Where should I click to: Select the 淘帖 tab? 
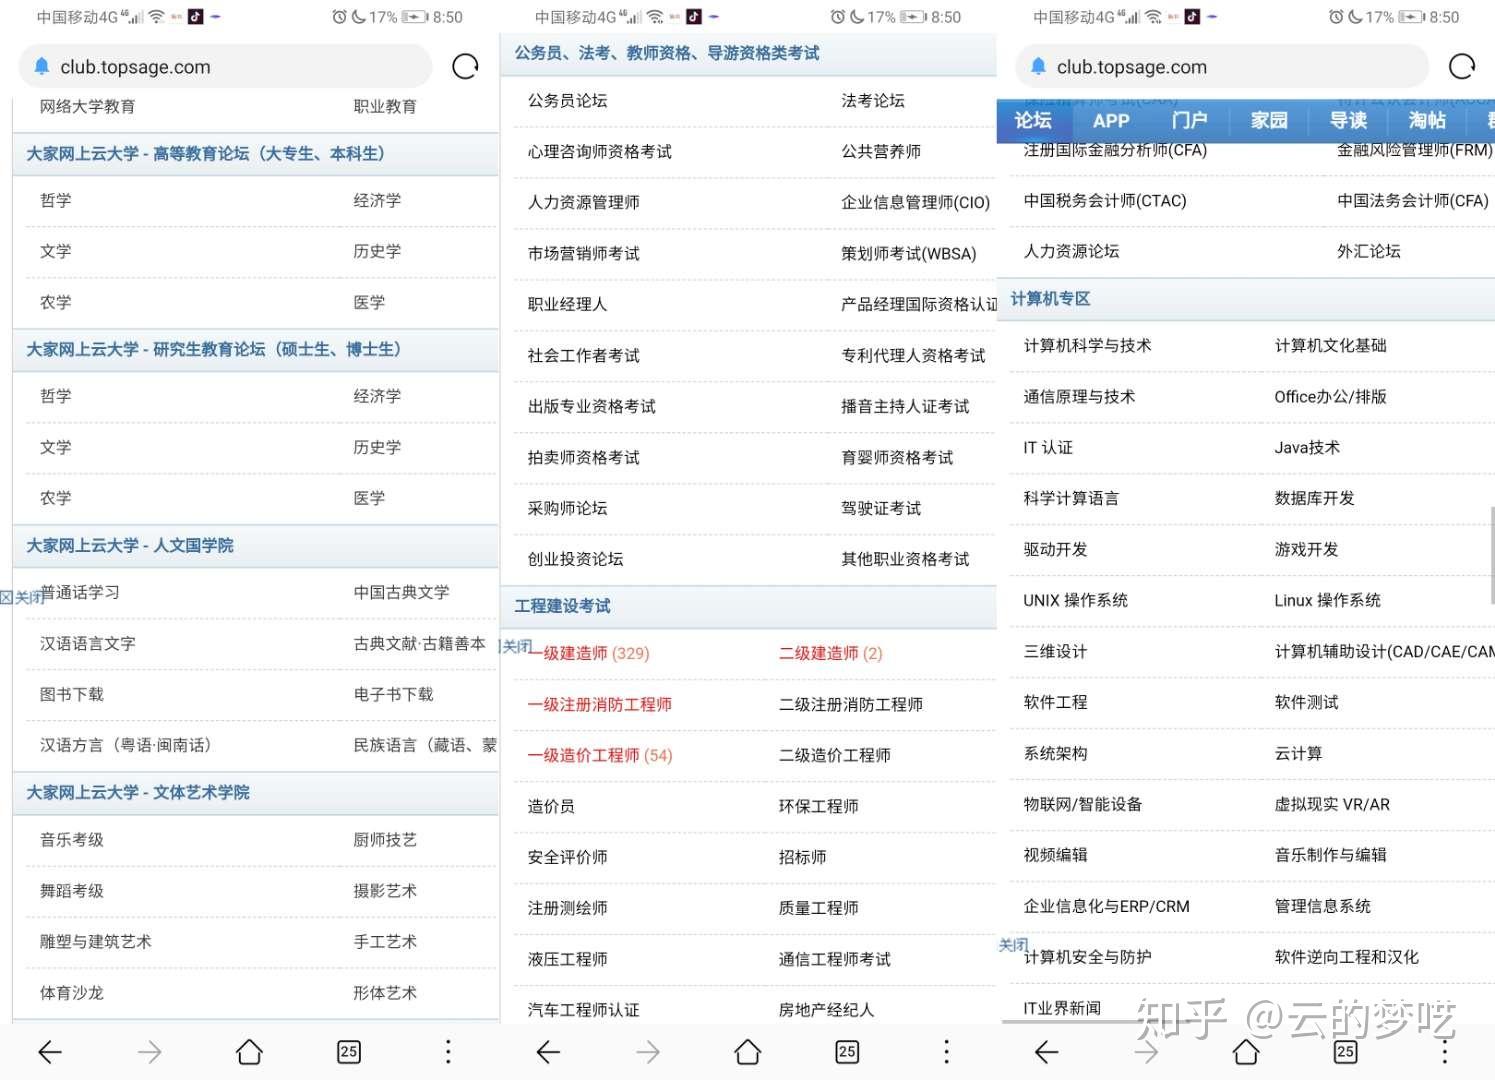click(x=1427, y=121)
